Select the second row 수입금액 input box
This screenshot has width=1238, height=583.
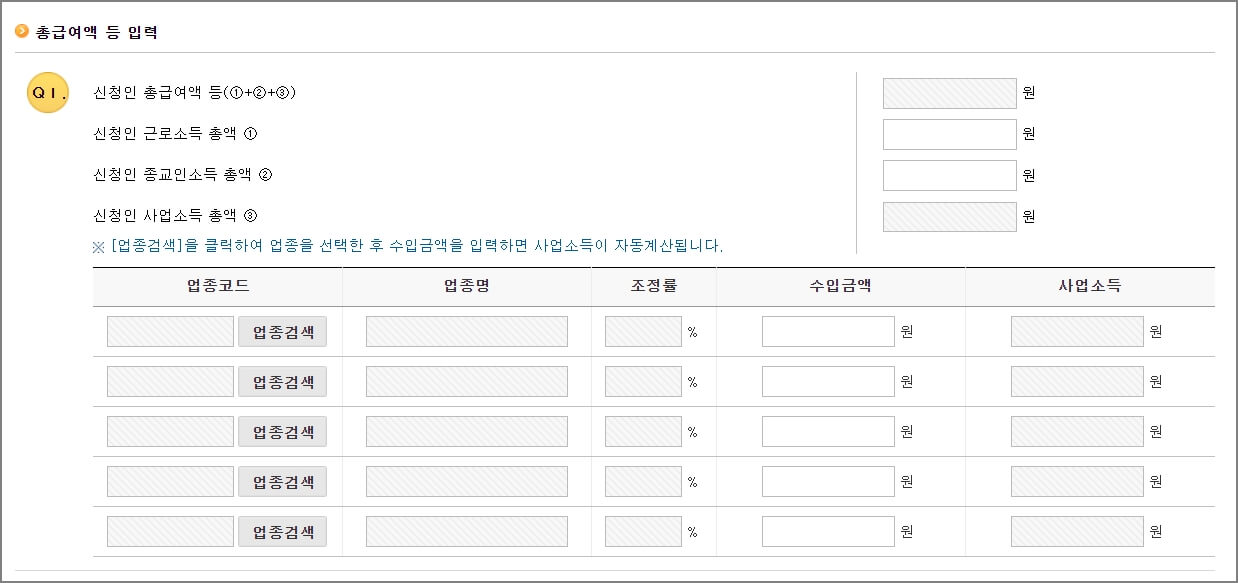pyautogui.click(x=825, y=381)
